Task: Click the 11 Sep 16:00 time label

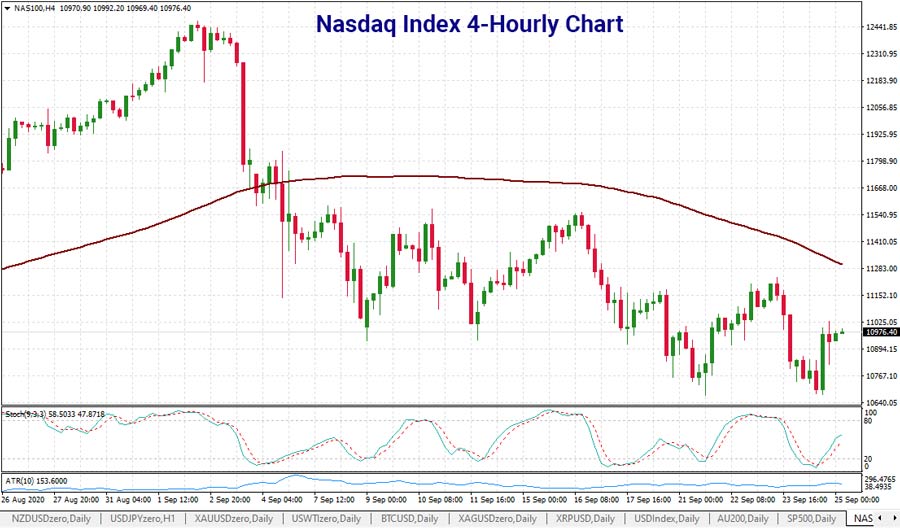Action: (x=493, y=500)
